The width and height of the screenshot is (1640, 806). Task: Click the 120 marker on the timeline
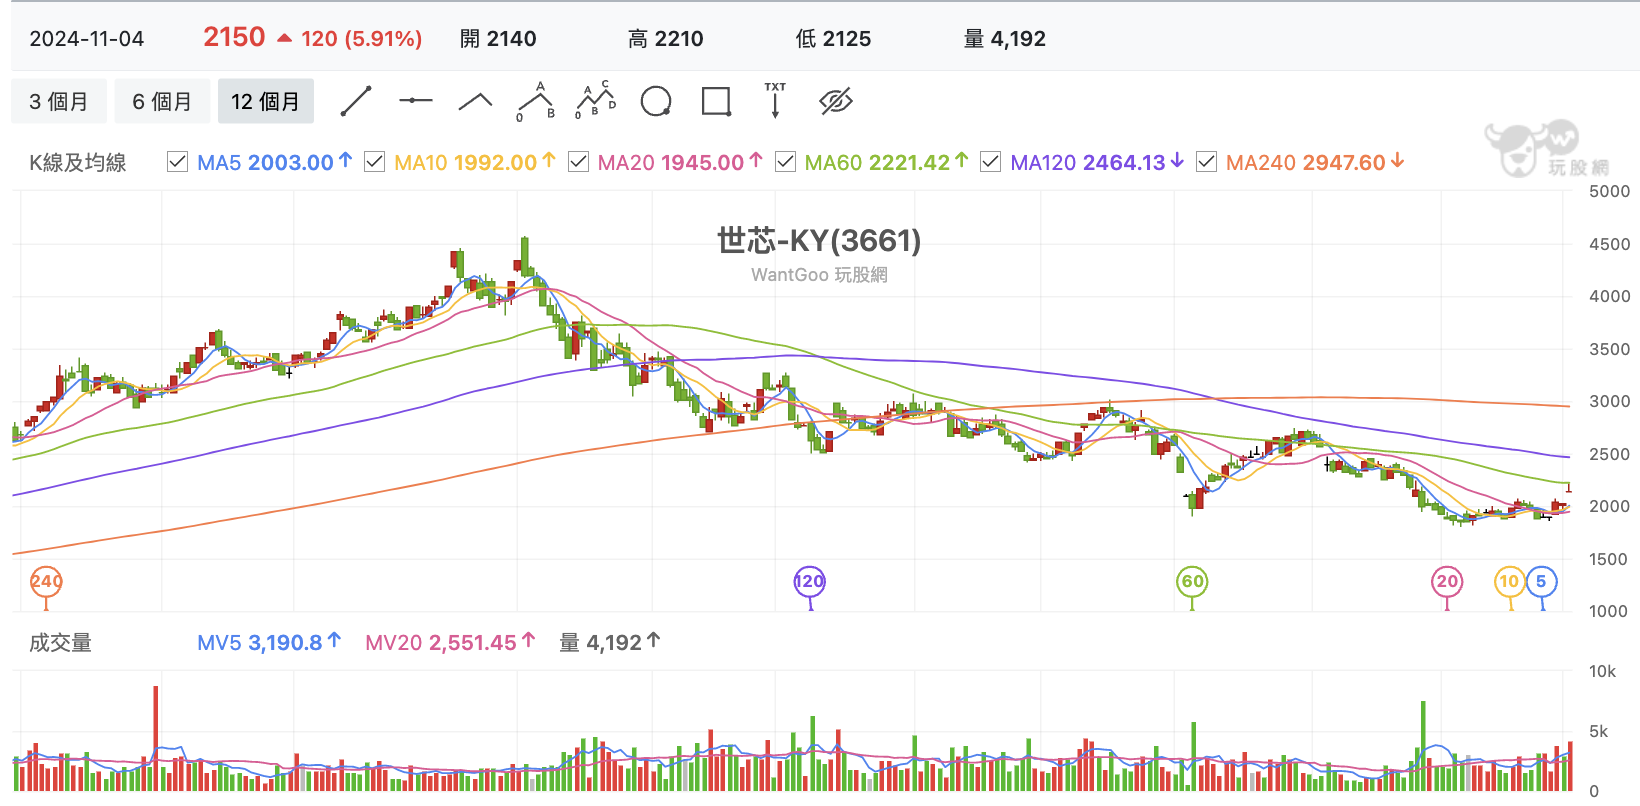point(809,581)
